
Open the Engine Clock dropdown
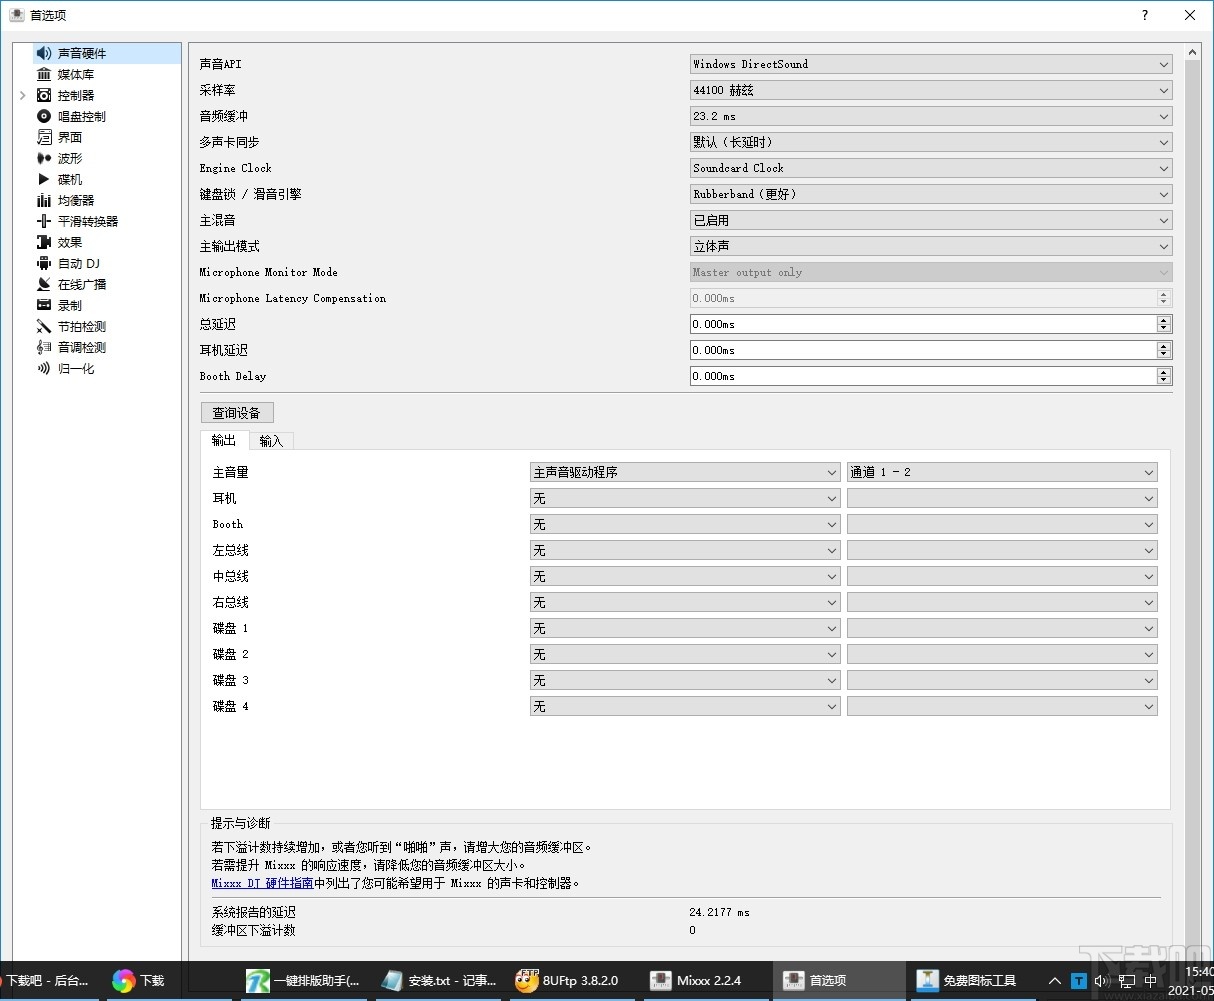tap(931, 168)
